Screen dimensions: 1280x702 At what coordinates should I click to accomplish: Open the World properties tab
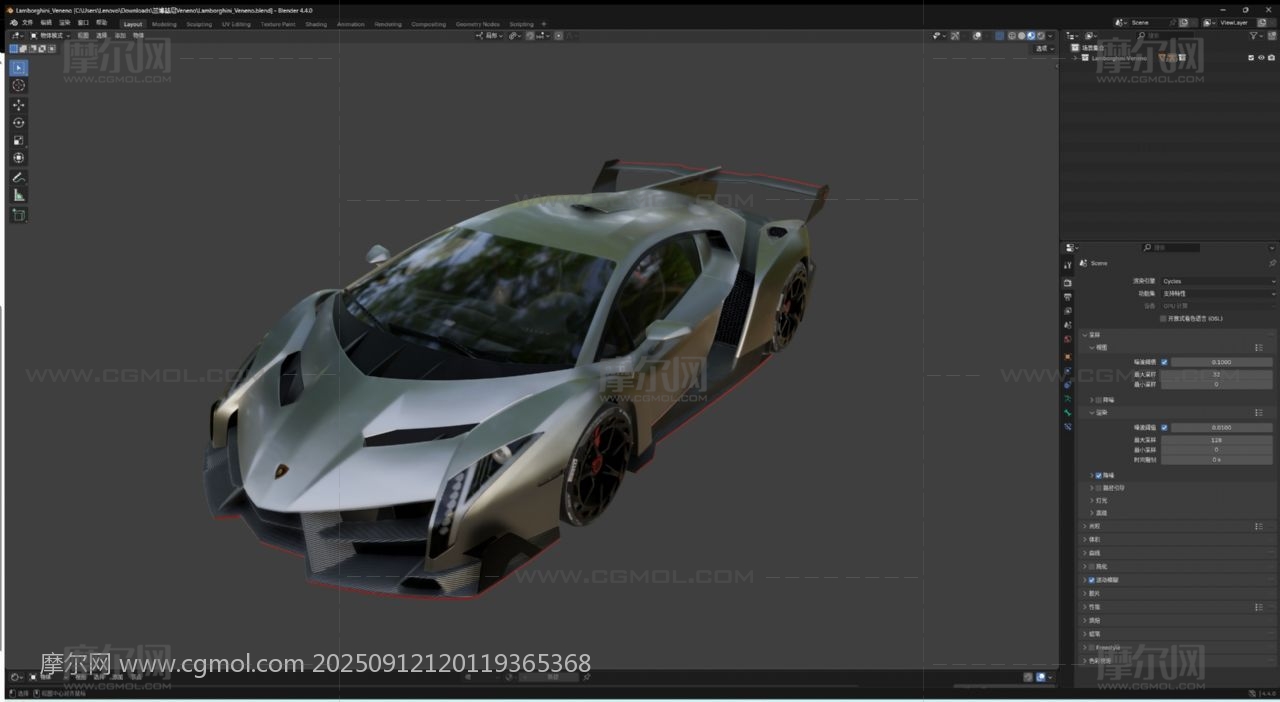click(1067, 340)
